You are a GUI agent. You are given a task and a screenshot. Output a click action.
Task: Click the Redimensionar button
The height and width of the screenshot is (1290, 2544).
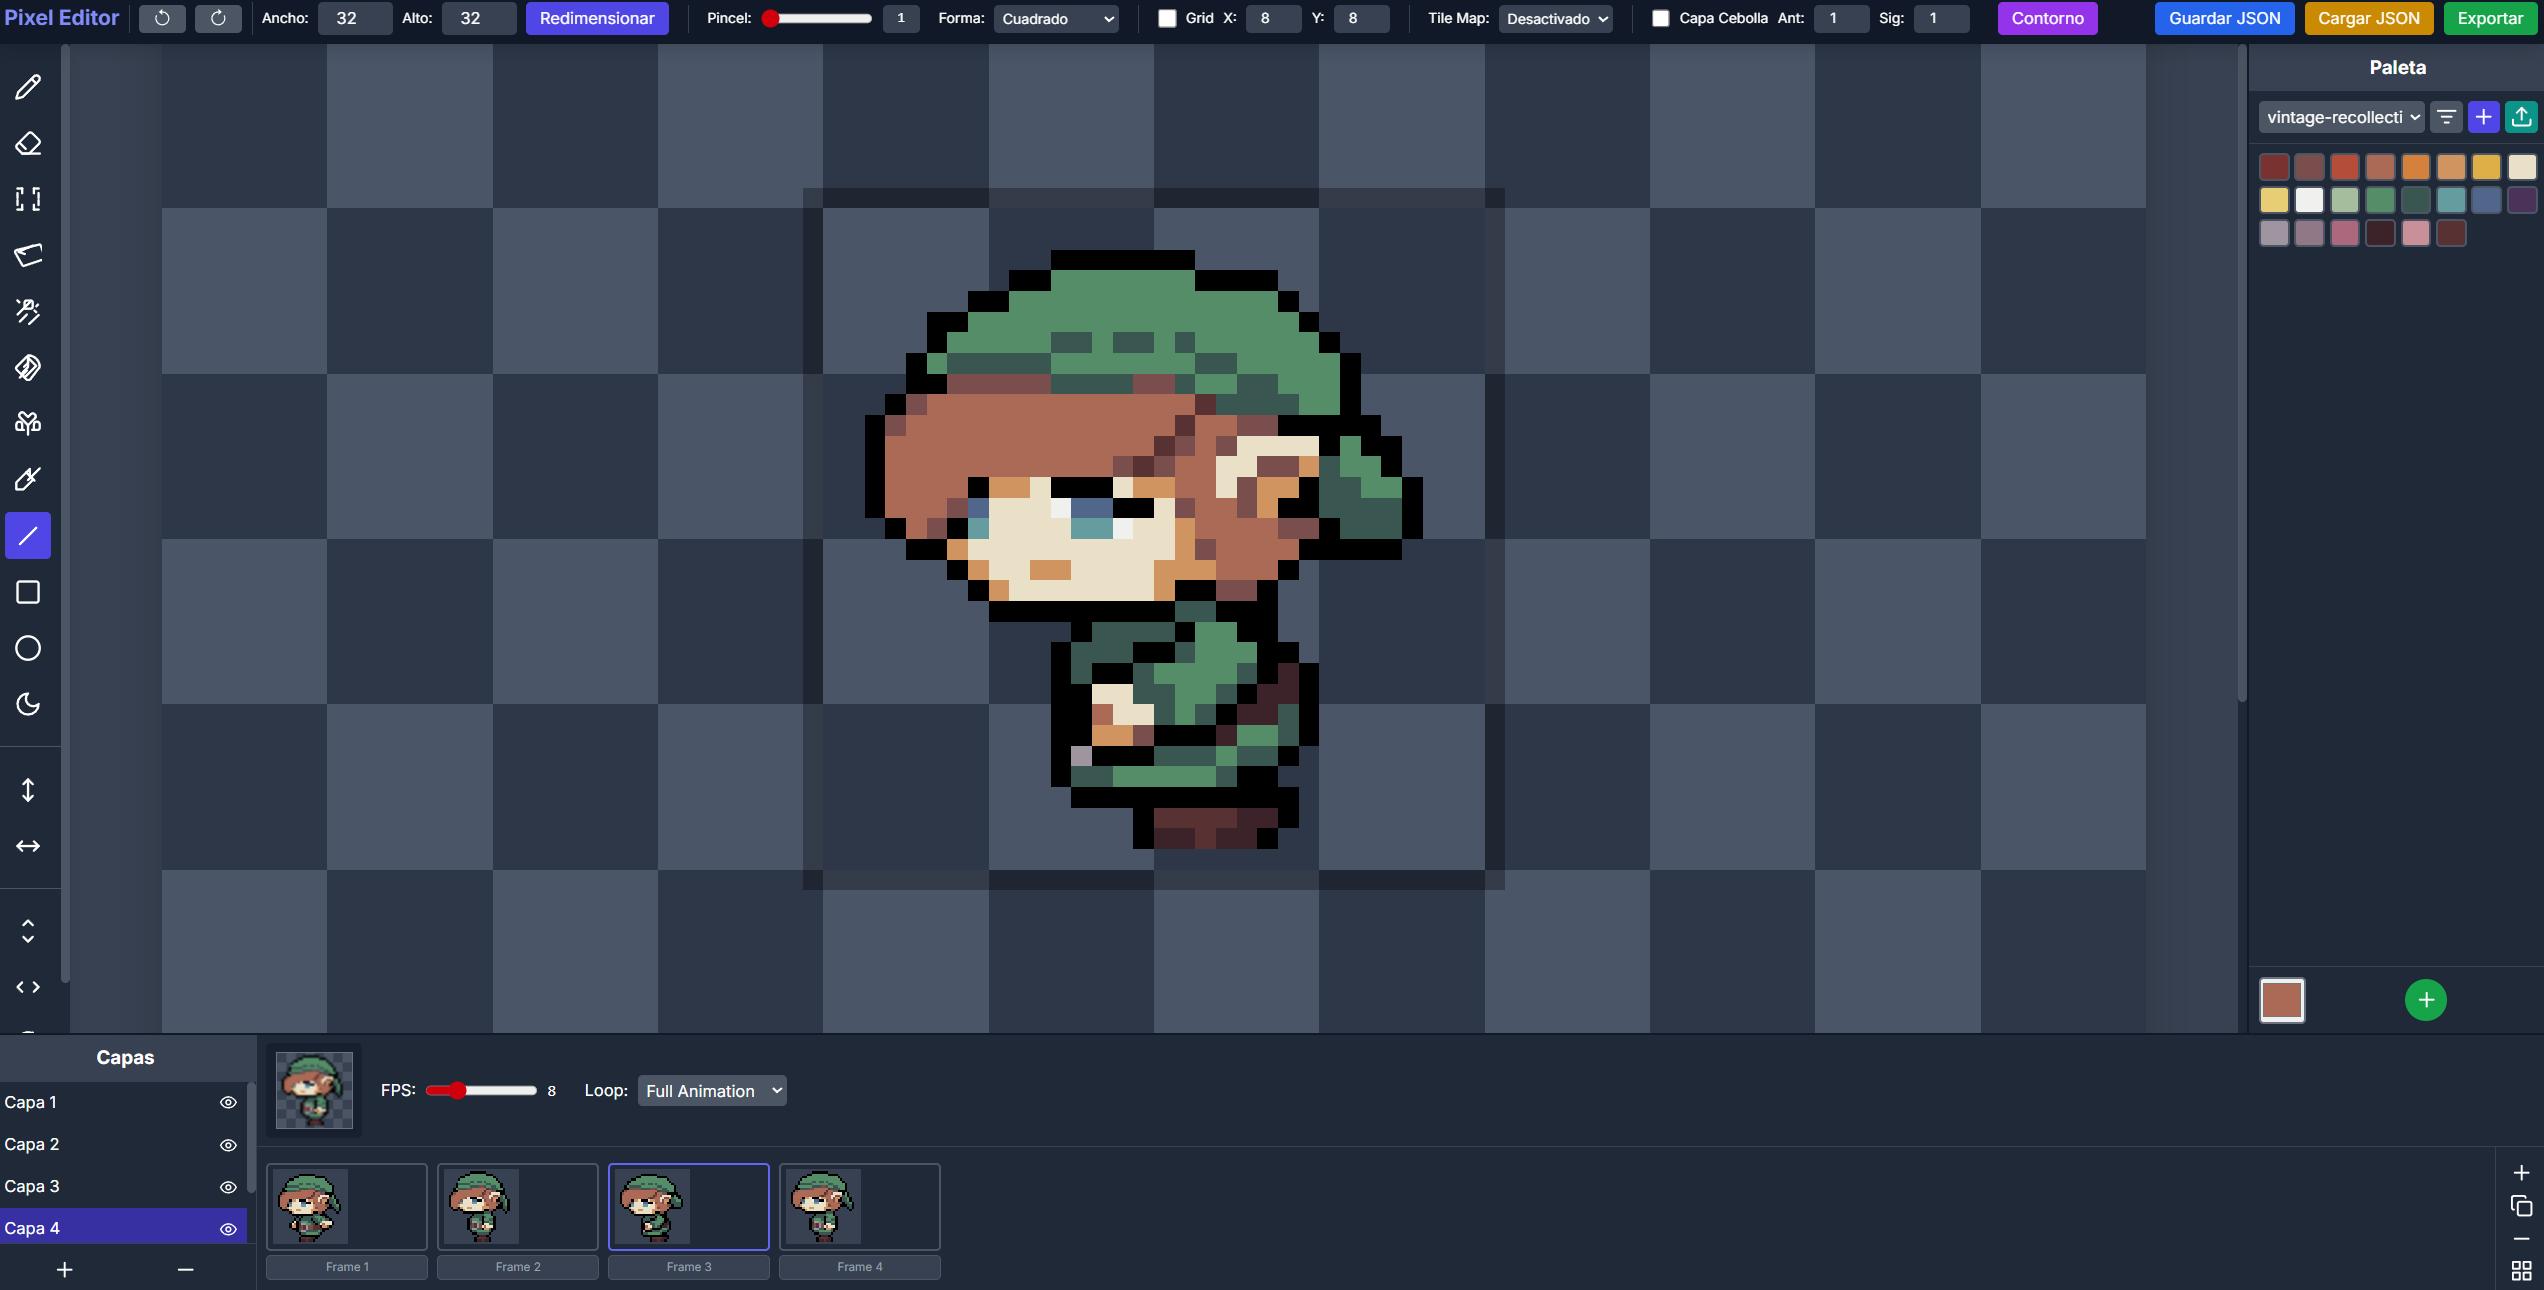pos(597,18)
